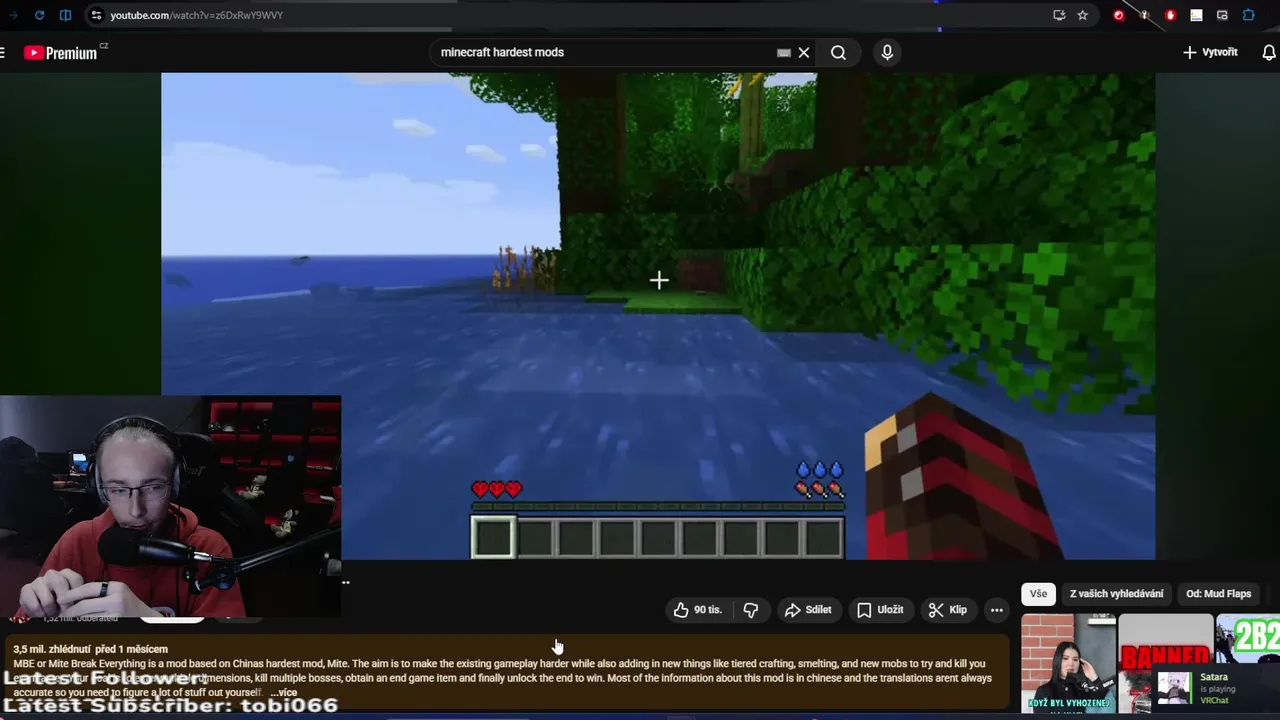Expand description with ...více link
The width and height of the screenshot is (1280, 720).
pos(284,692)
